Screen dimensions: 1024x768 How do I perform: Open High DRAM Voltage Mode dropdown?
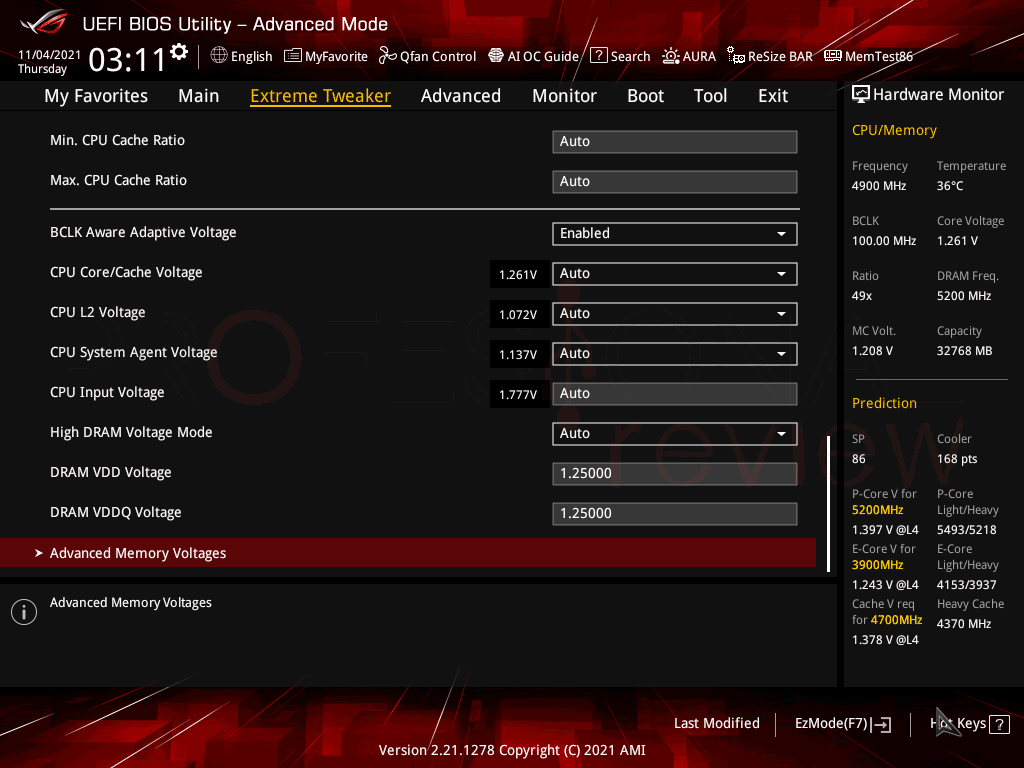(675, 434)
